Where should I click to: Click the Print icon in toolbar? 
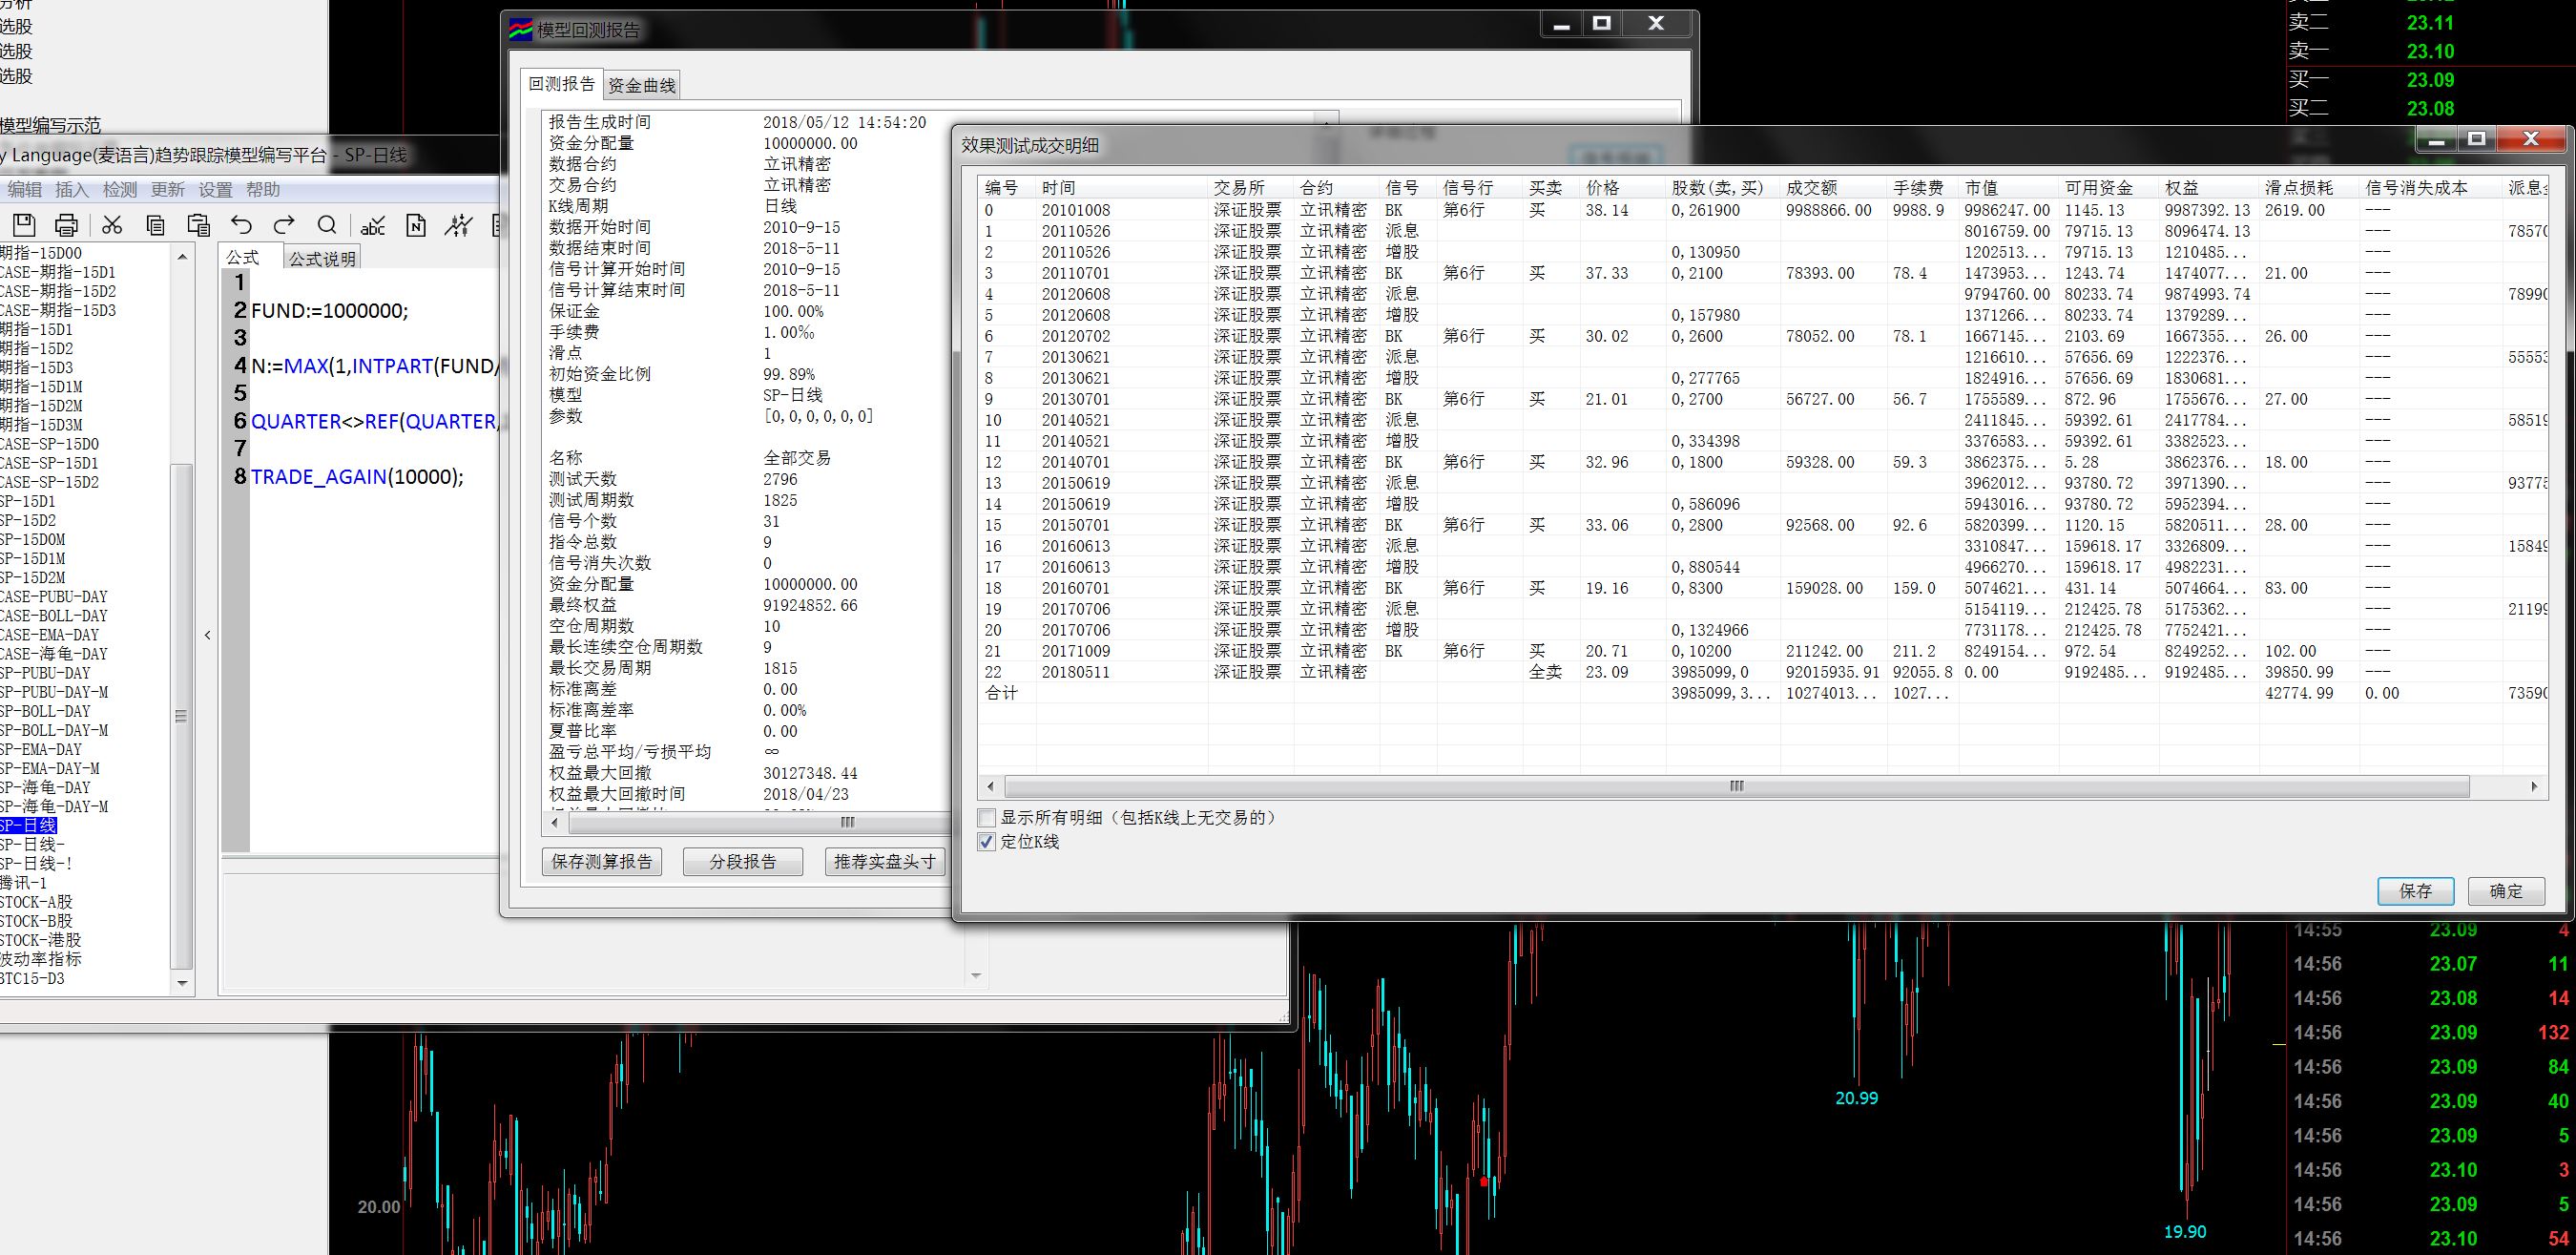tap(66, 225)
